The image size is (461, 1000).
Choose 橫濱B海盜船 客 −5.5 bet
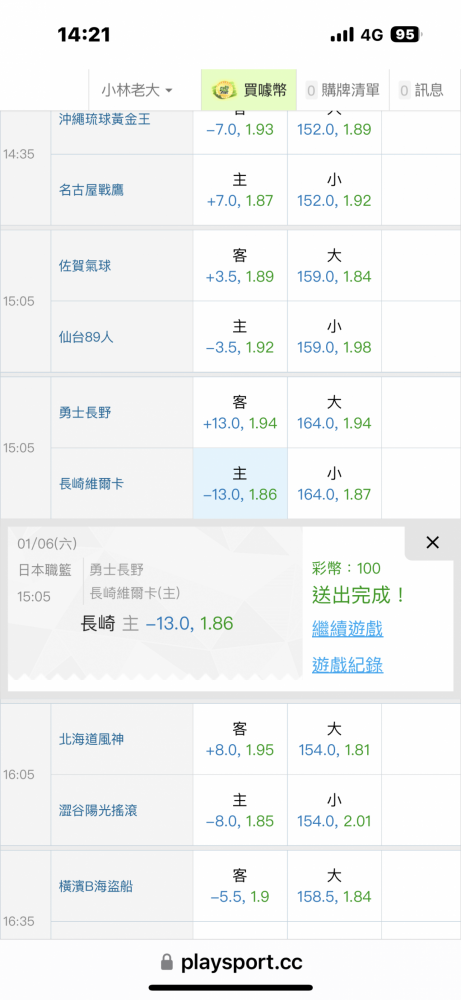pos(240,886)
